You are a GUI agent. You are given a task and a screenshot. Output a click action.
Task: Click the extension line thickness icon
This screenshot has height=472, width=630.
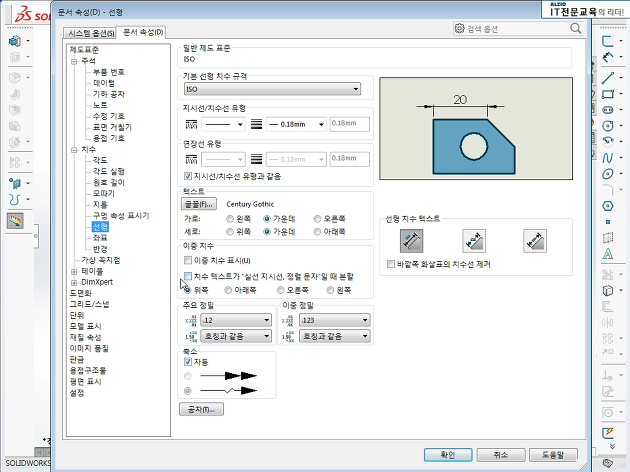[256, 159]
